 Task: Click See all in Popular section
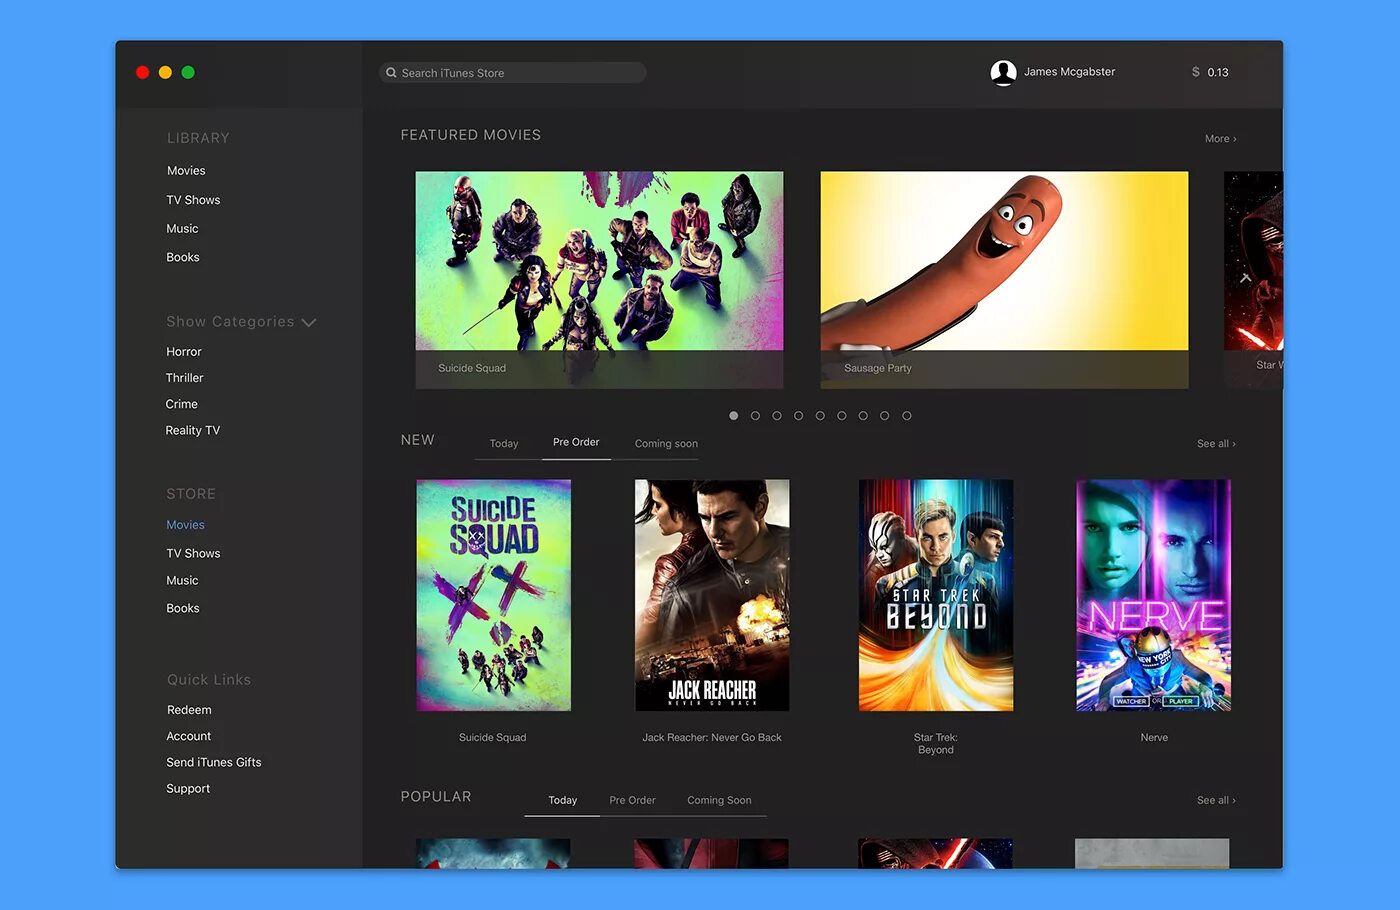(x=1216, y=800)
